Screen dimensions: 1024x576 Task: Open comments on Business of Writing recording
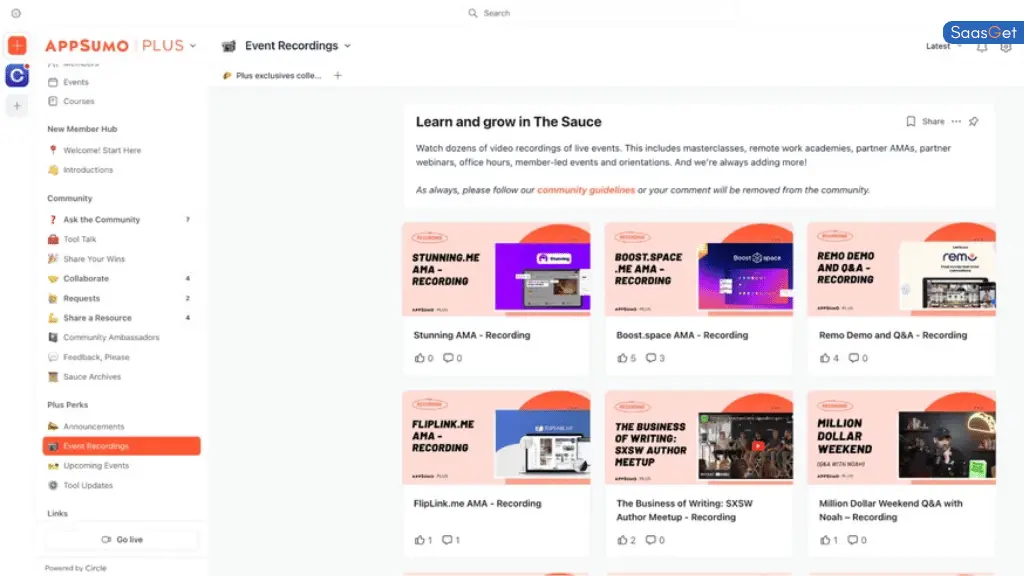[x=651, y=540]
